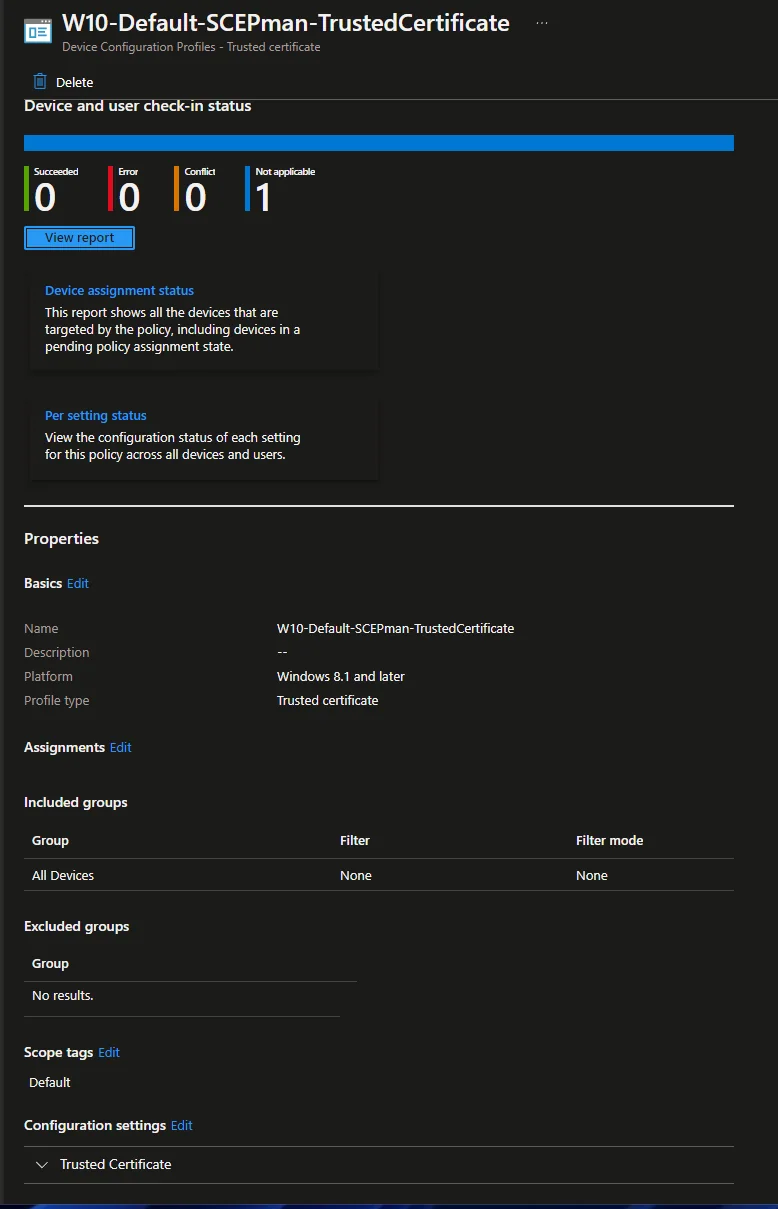Open Device assignment status report
Image resolution: width=778 pixels, height=1209 pixels.
click(119, 291)
